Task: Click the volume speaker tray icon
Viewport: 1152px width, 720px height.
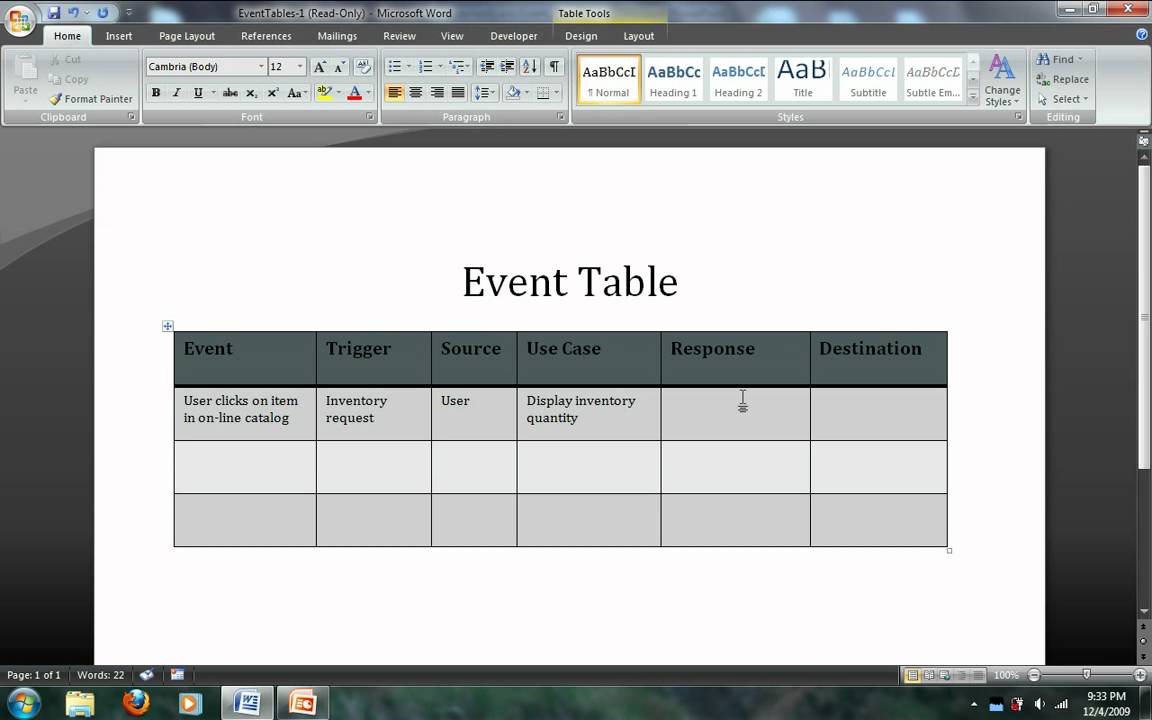Action: pyautogui.click(x=1040, y=704)
